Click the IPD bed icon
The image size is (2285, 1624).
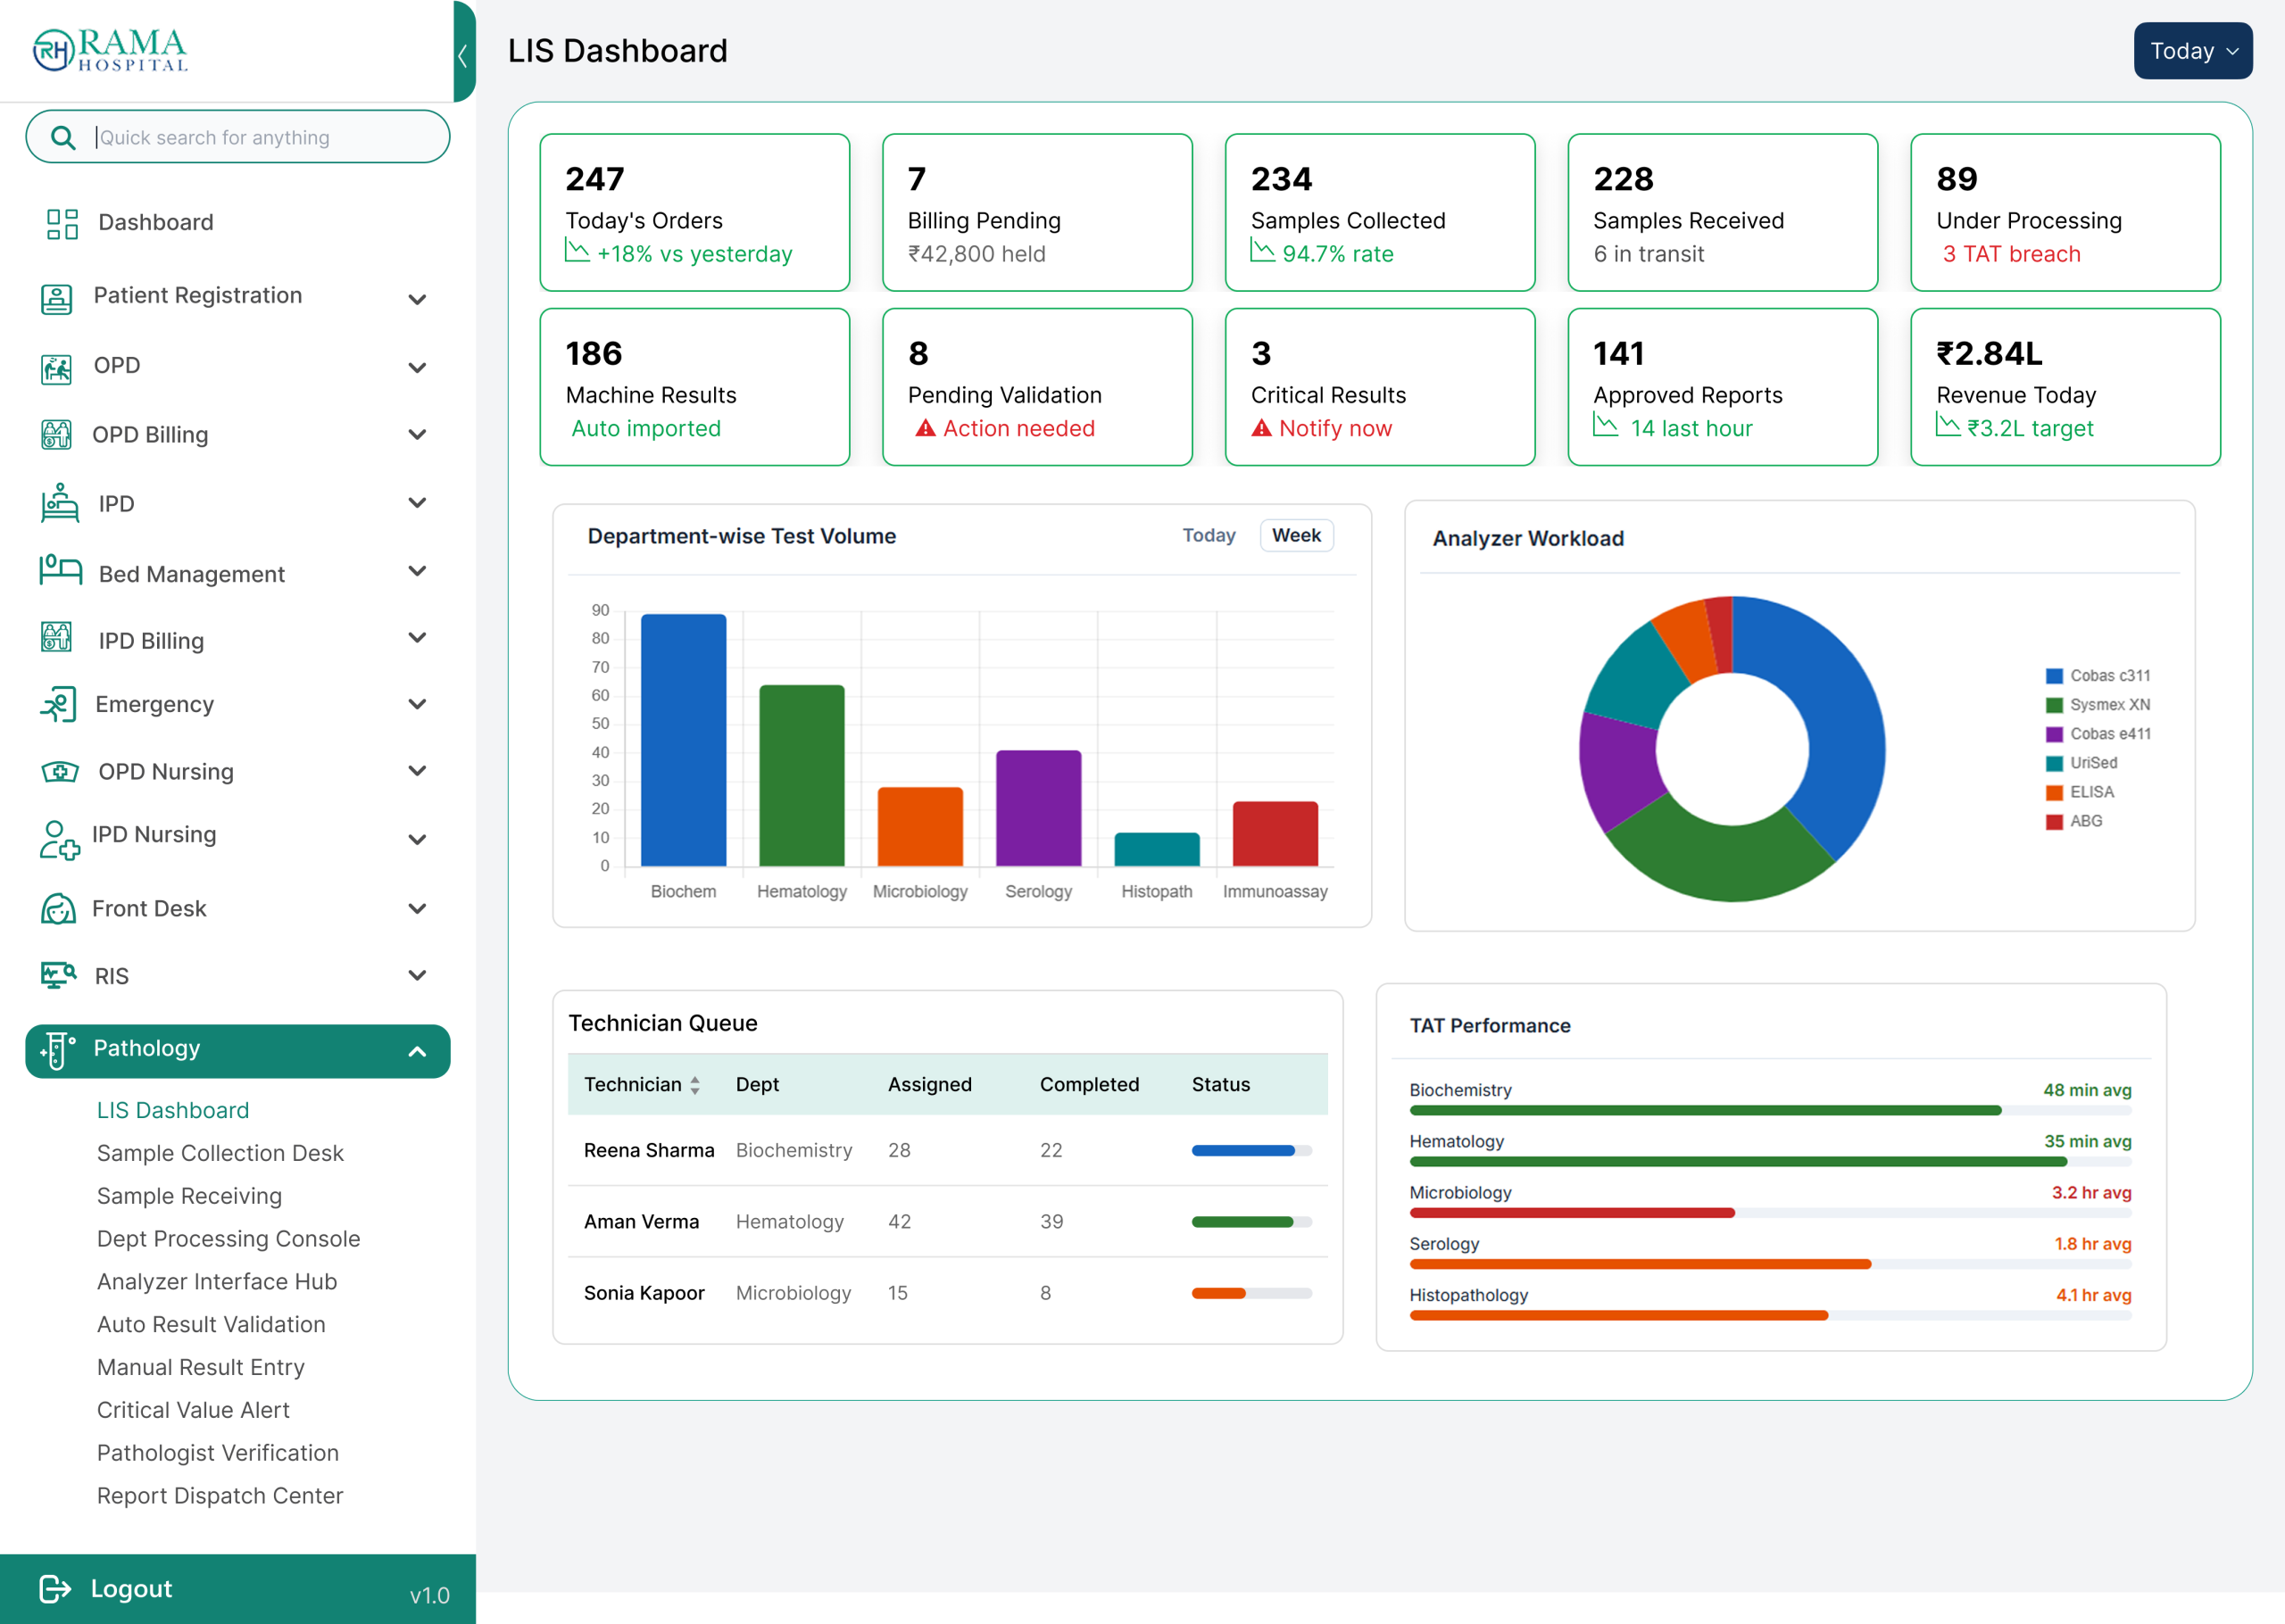coord(60,503)
